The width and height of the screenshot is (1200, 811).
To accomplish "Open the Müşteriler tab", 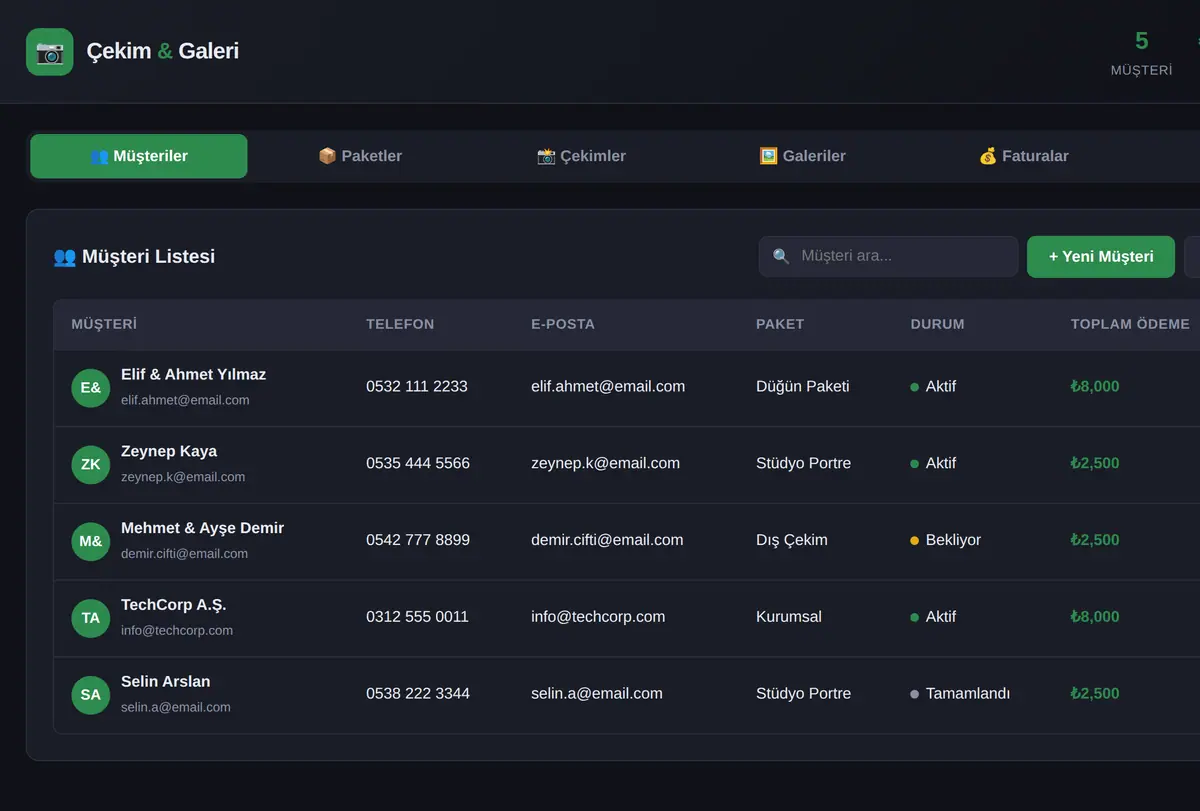I will [x=139, y=156].
